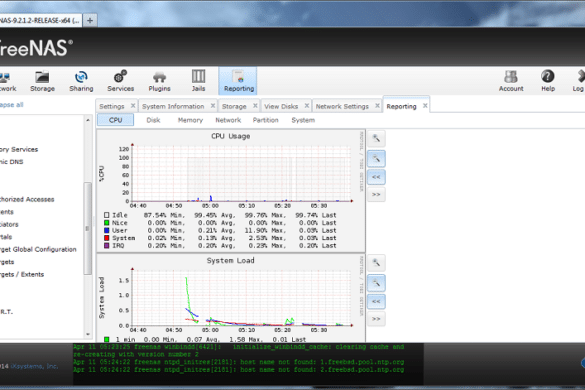Switch to the Storage tab
The height and width of the screenshot is (390, 585).
(234, 106)
